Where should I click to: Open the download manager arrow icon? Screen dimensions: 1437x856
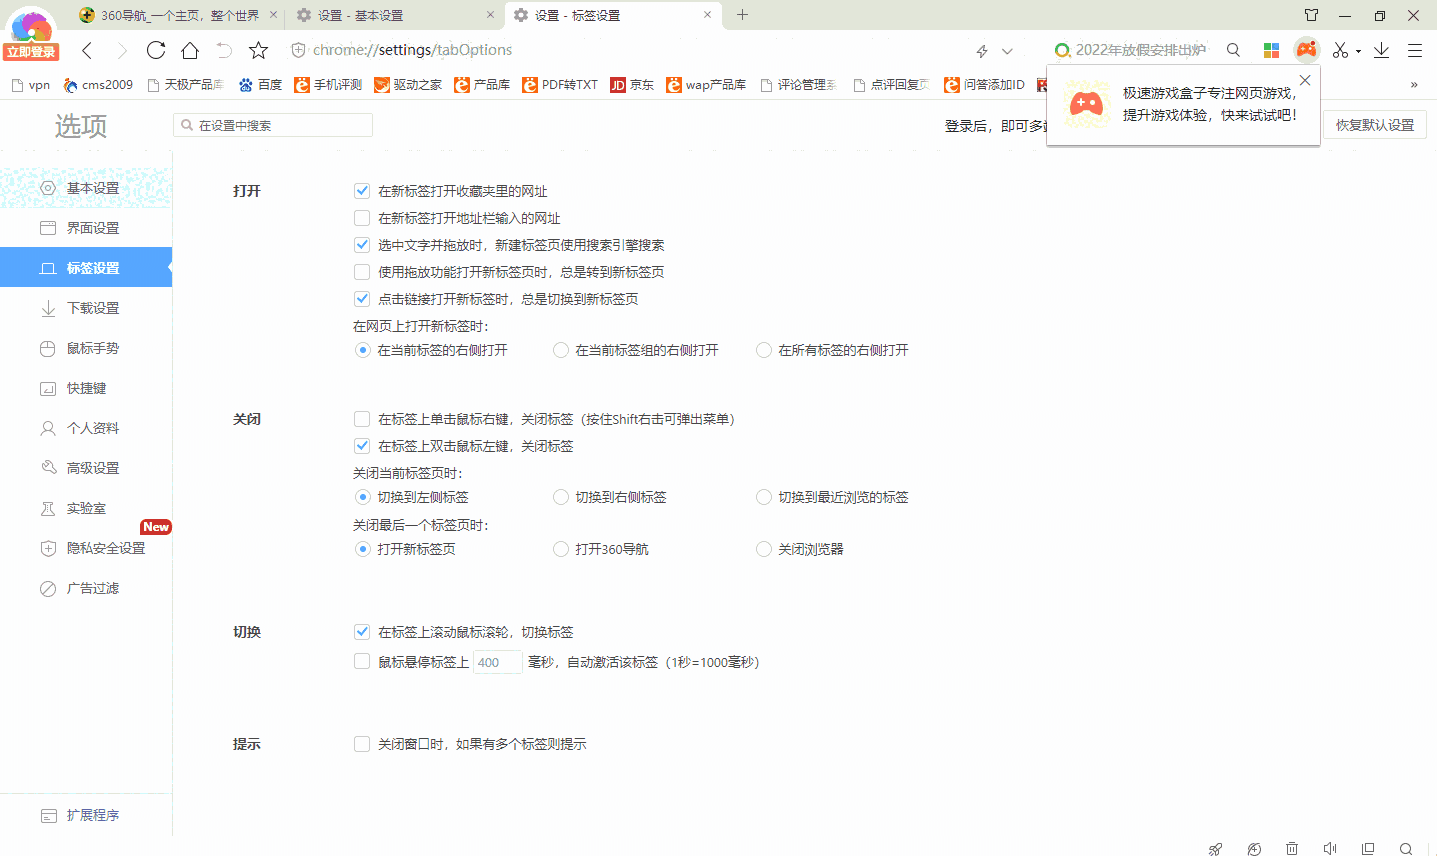(x=1381, y=50)
